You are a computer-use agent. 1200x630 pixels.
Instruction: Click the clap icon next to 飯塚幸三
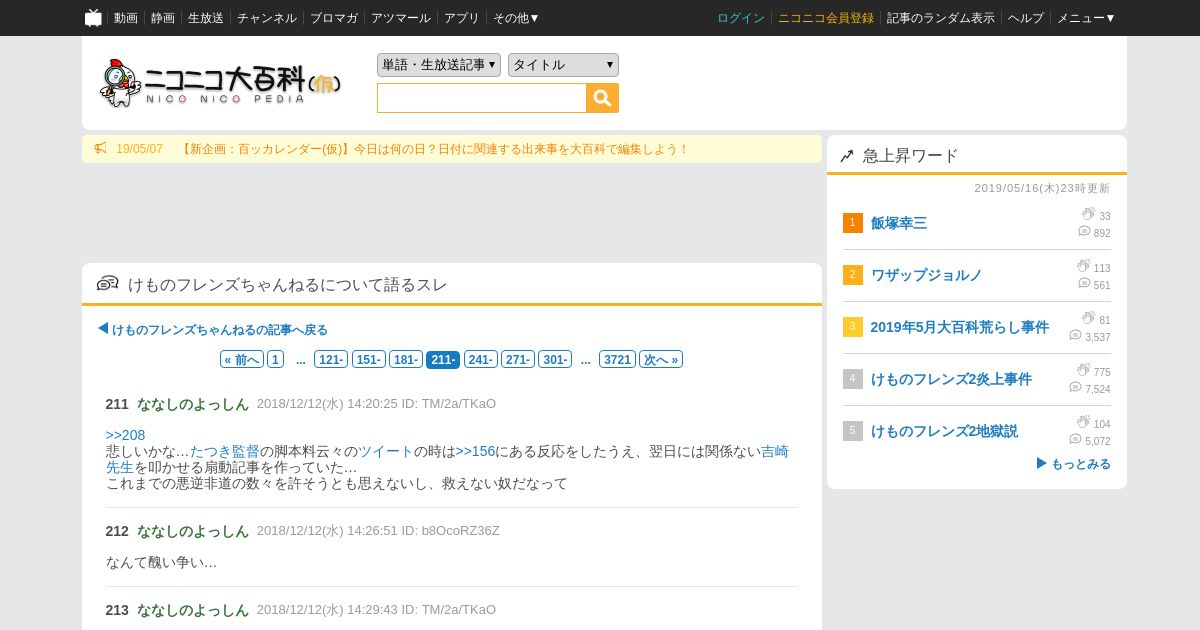[1088, 214]
